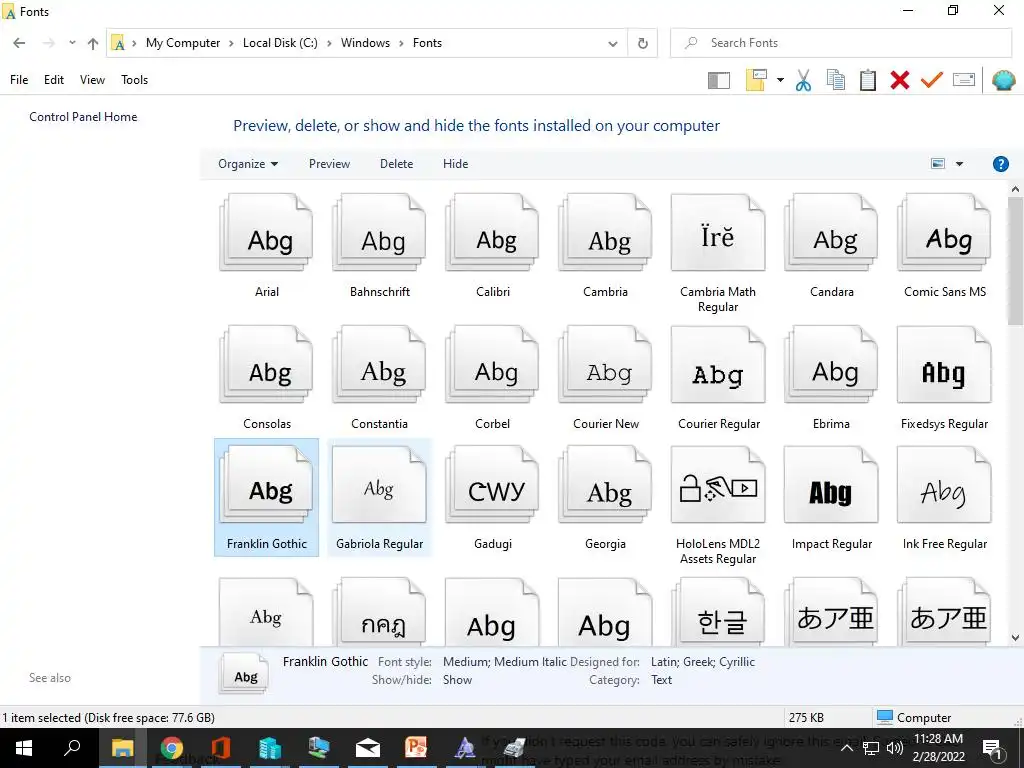Click the Windows Start button
1024x768 pixels.
pos(24,748)
